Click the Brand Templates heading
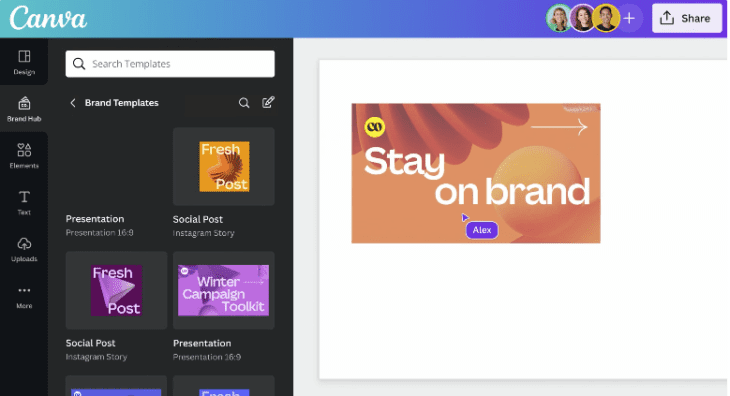The image size is (730, 396). point(122,103)
